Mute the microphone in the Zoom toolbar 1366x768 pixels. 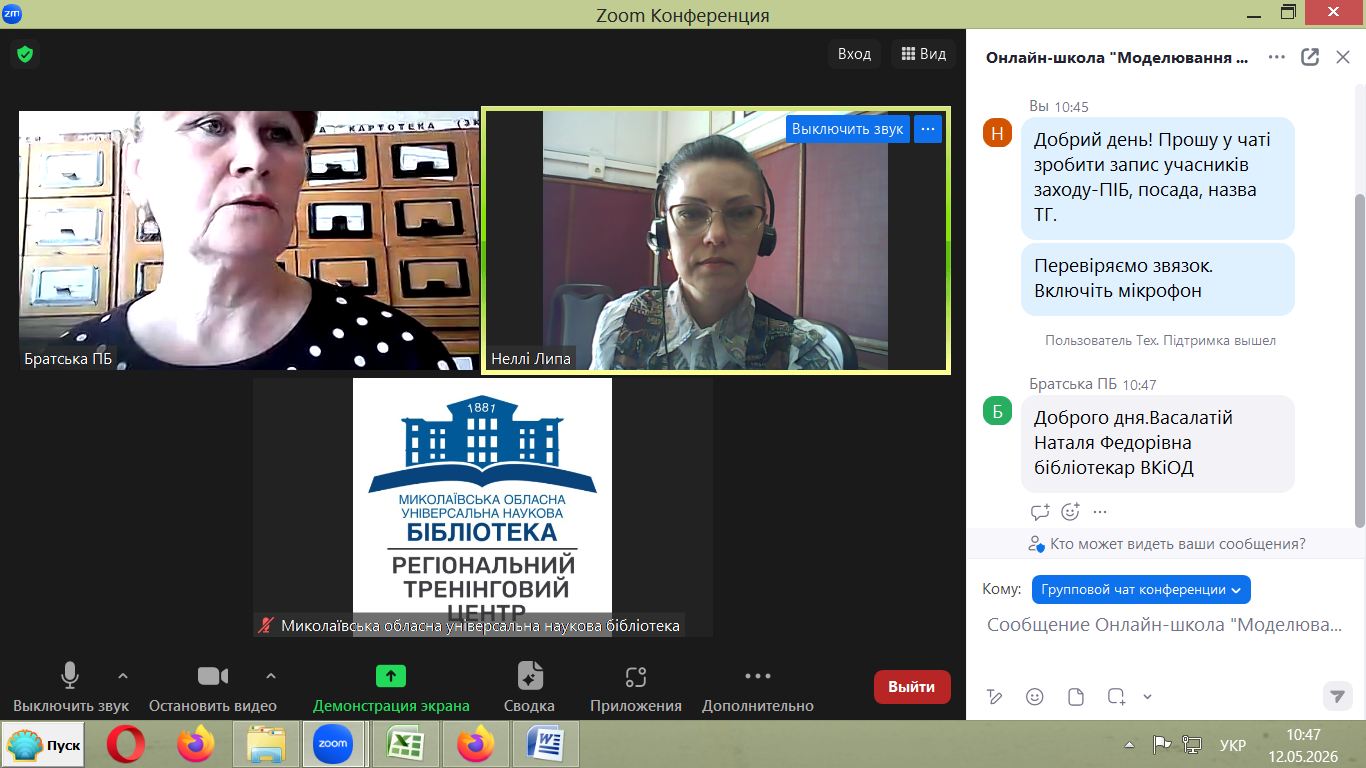coord(71,687)
